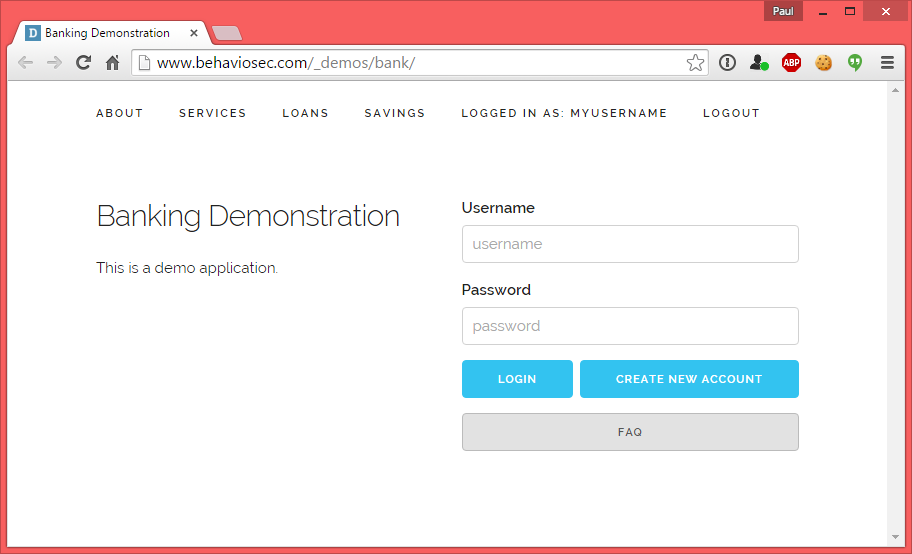Go to the Loans page
Image resolution: width=912 pixels, height=554 pixels.
point(305,113)
